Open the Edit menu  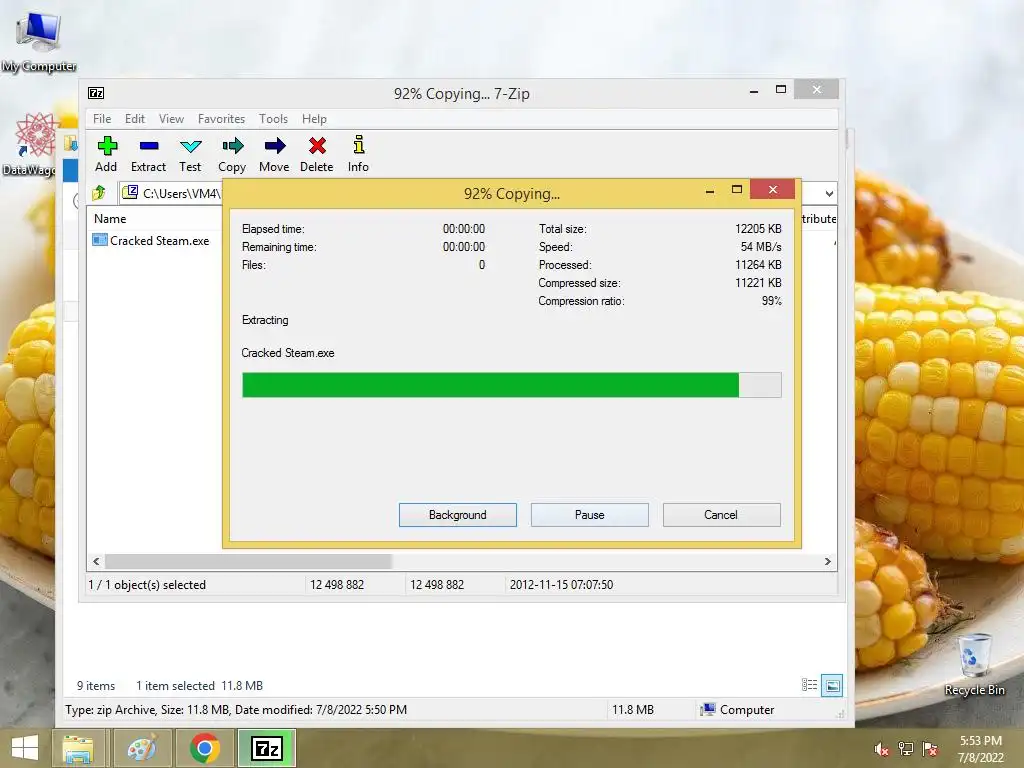point(135,119)
